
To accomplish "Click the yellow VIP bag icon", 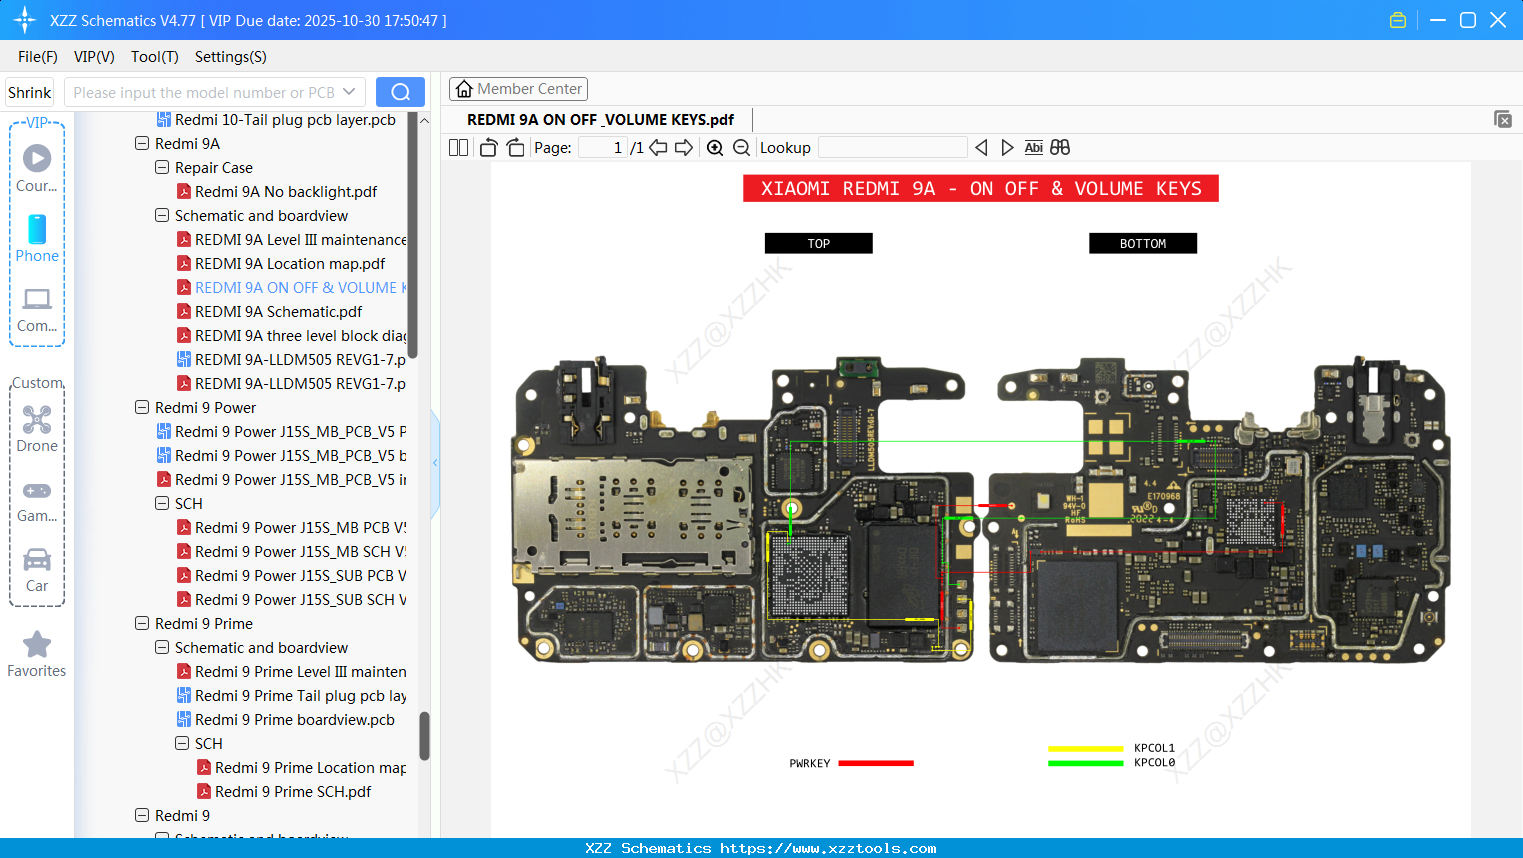I will click(1398, 20).
